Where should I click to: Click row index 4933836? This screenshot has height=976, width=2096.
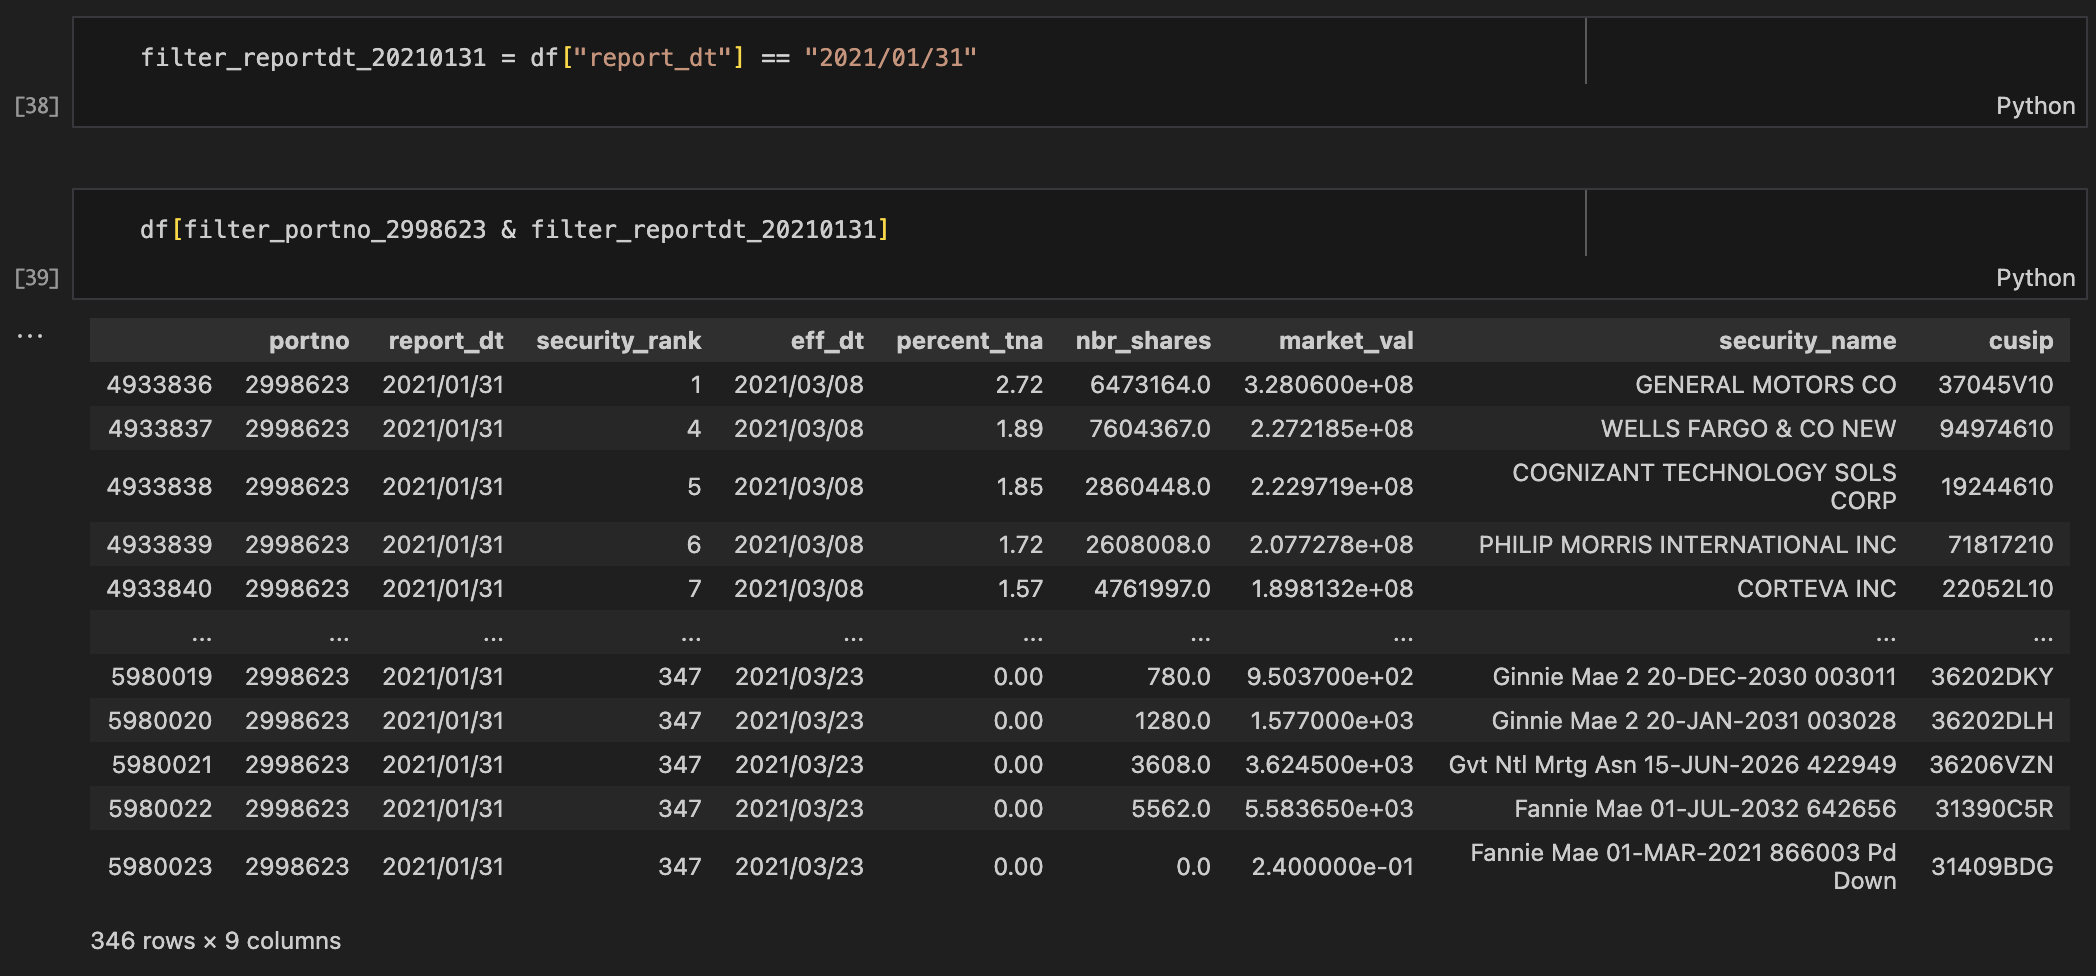click(x=159, y=385)
